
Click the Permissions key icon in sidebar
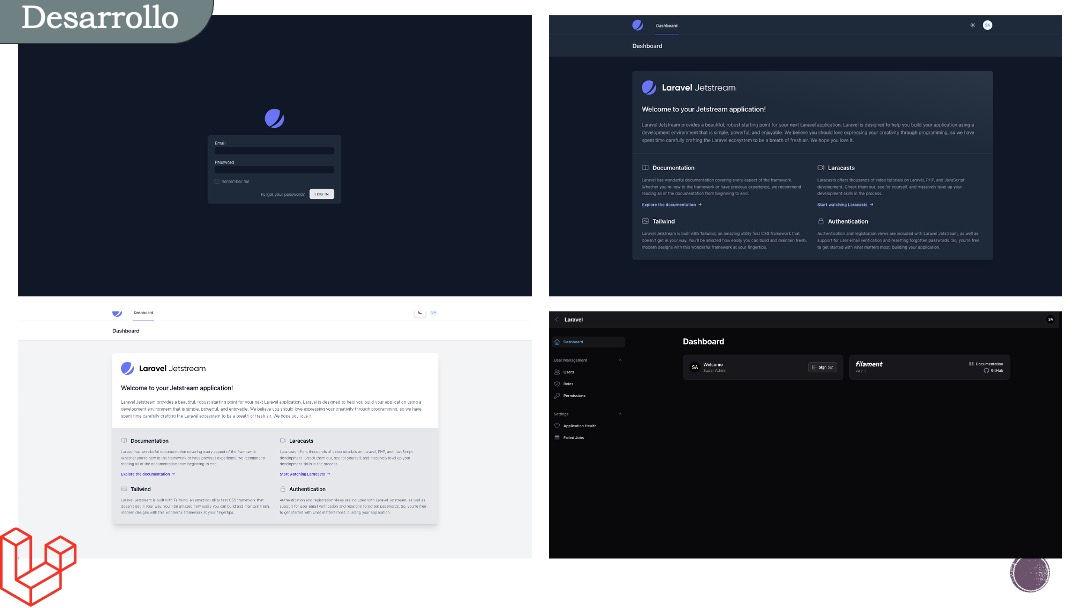click(557, 396)
